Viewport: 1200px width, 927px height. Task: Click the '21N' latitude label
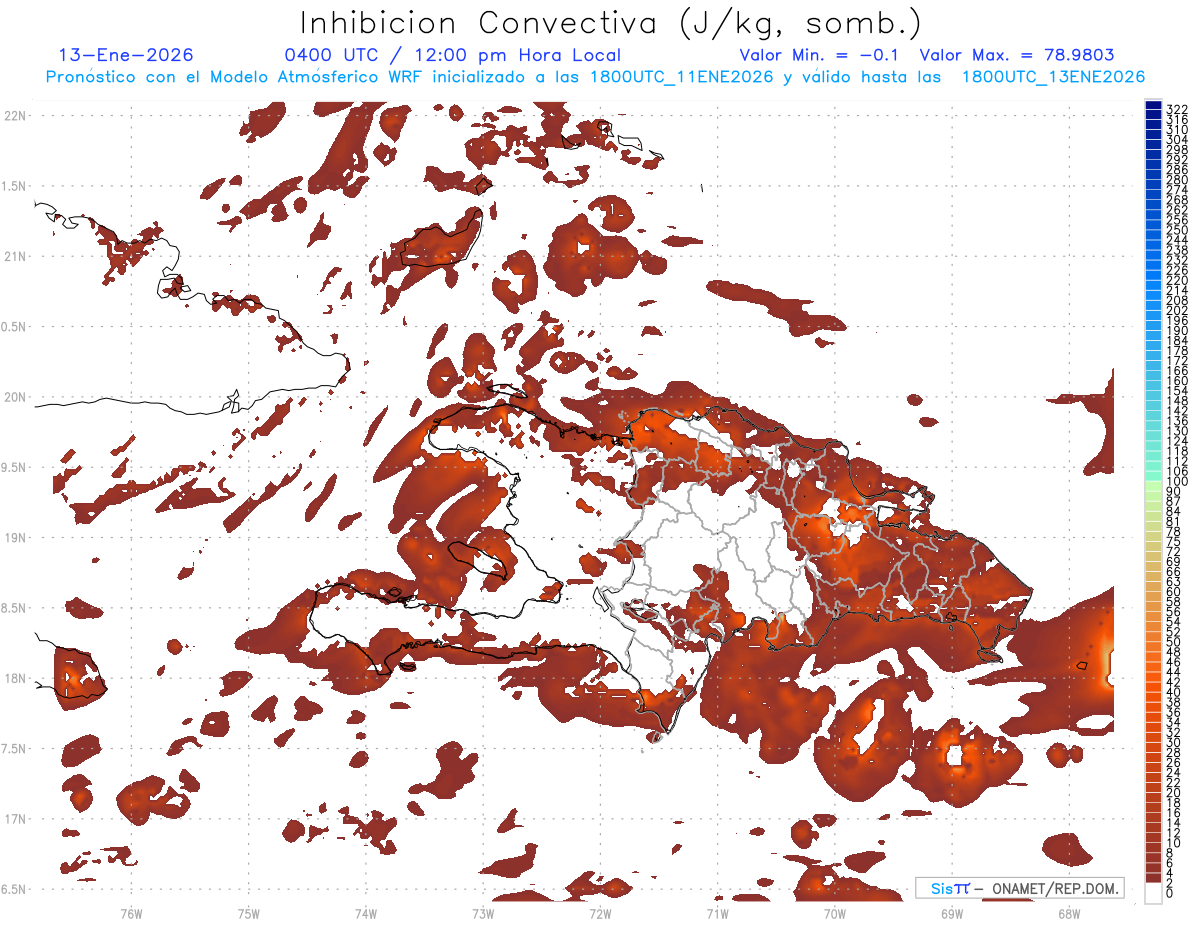click(x=16, y=256)
